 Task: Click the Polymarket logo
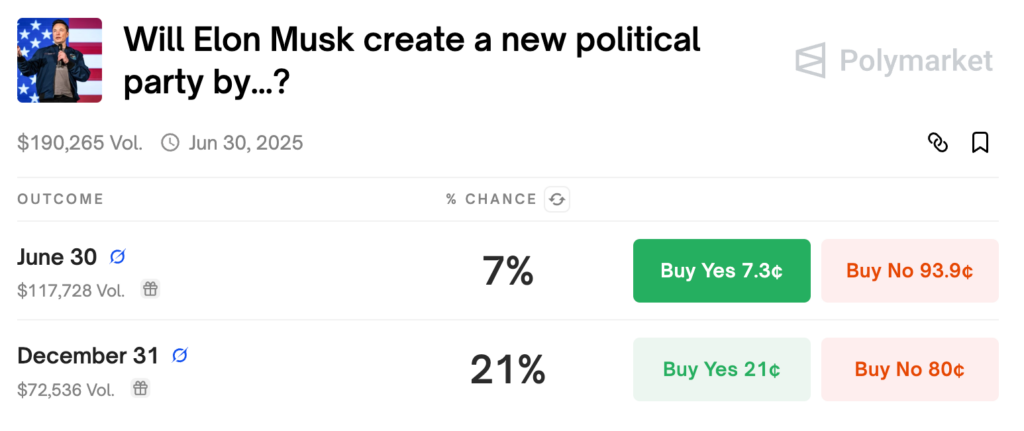(894, 61)
